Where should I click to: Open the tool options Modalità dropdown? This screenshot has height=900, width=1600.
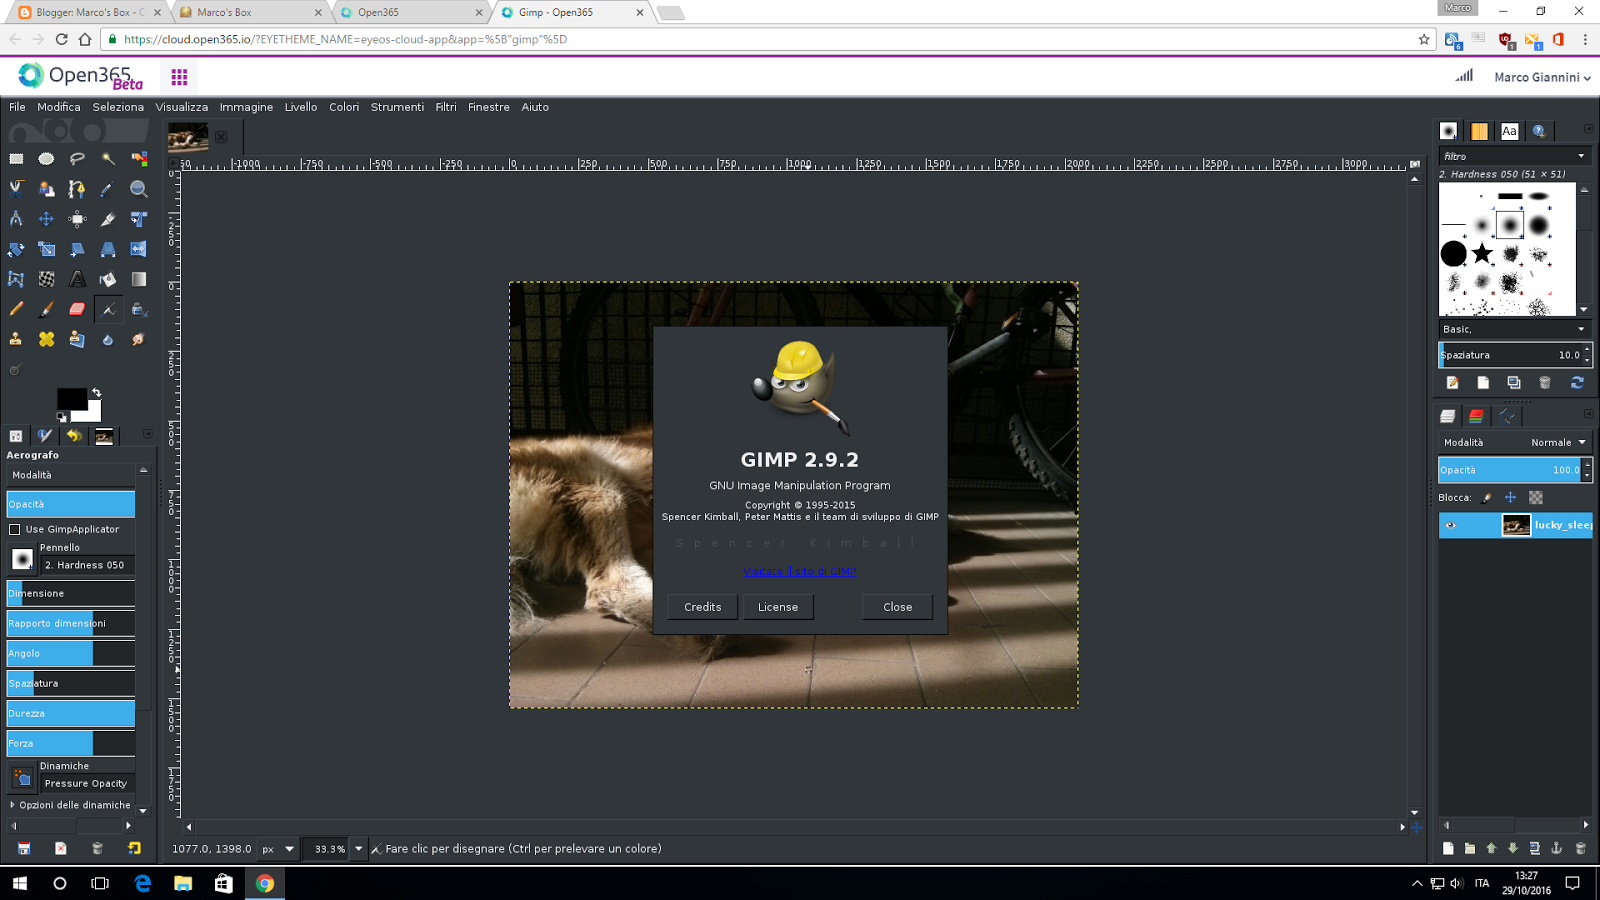(x=71, y=475)
